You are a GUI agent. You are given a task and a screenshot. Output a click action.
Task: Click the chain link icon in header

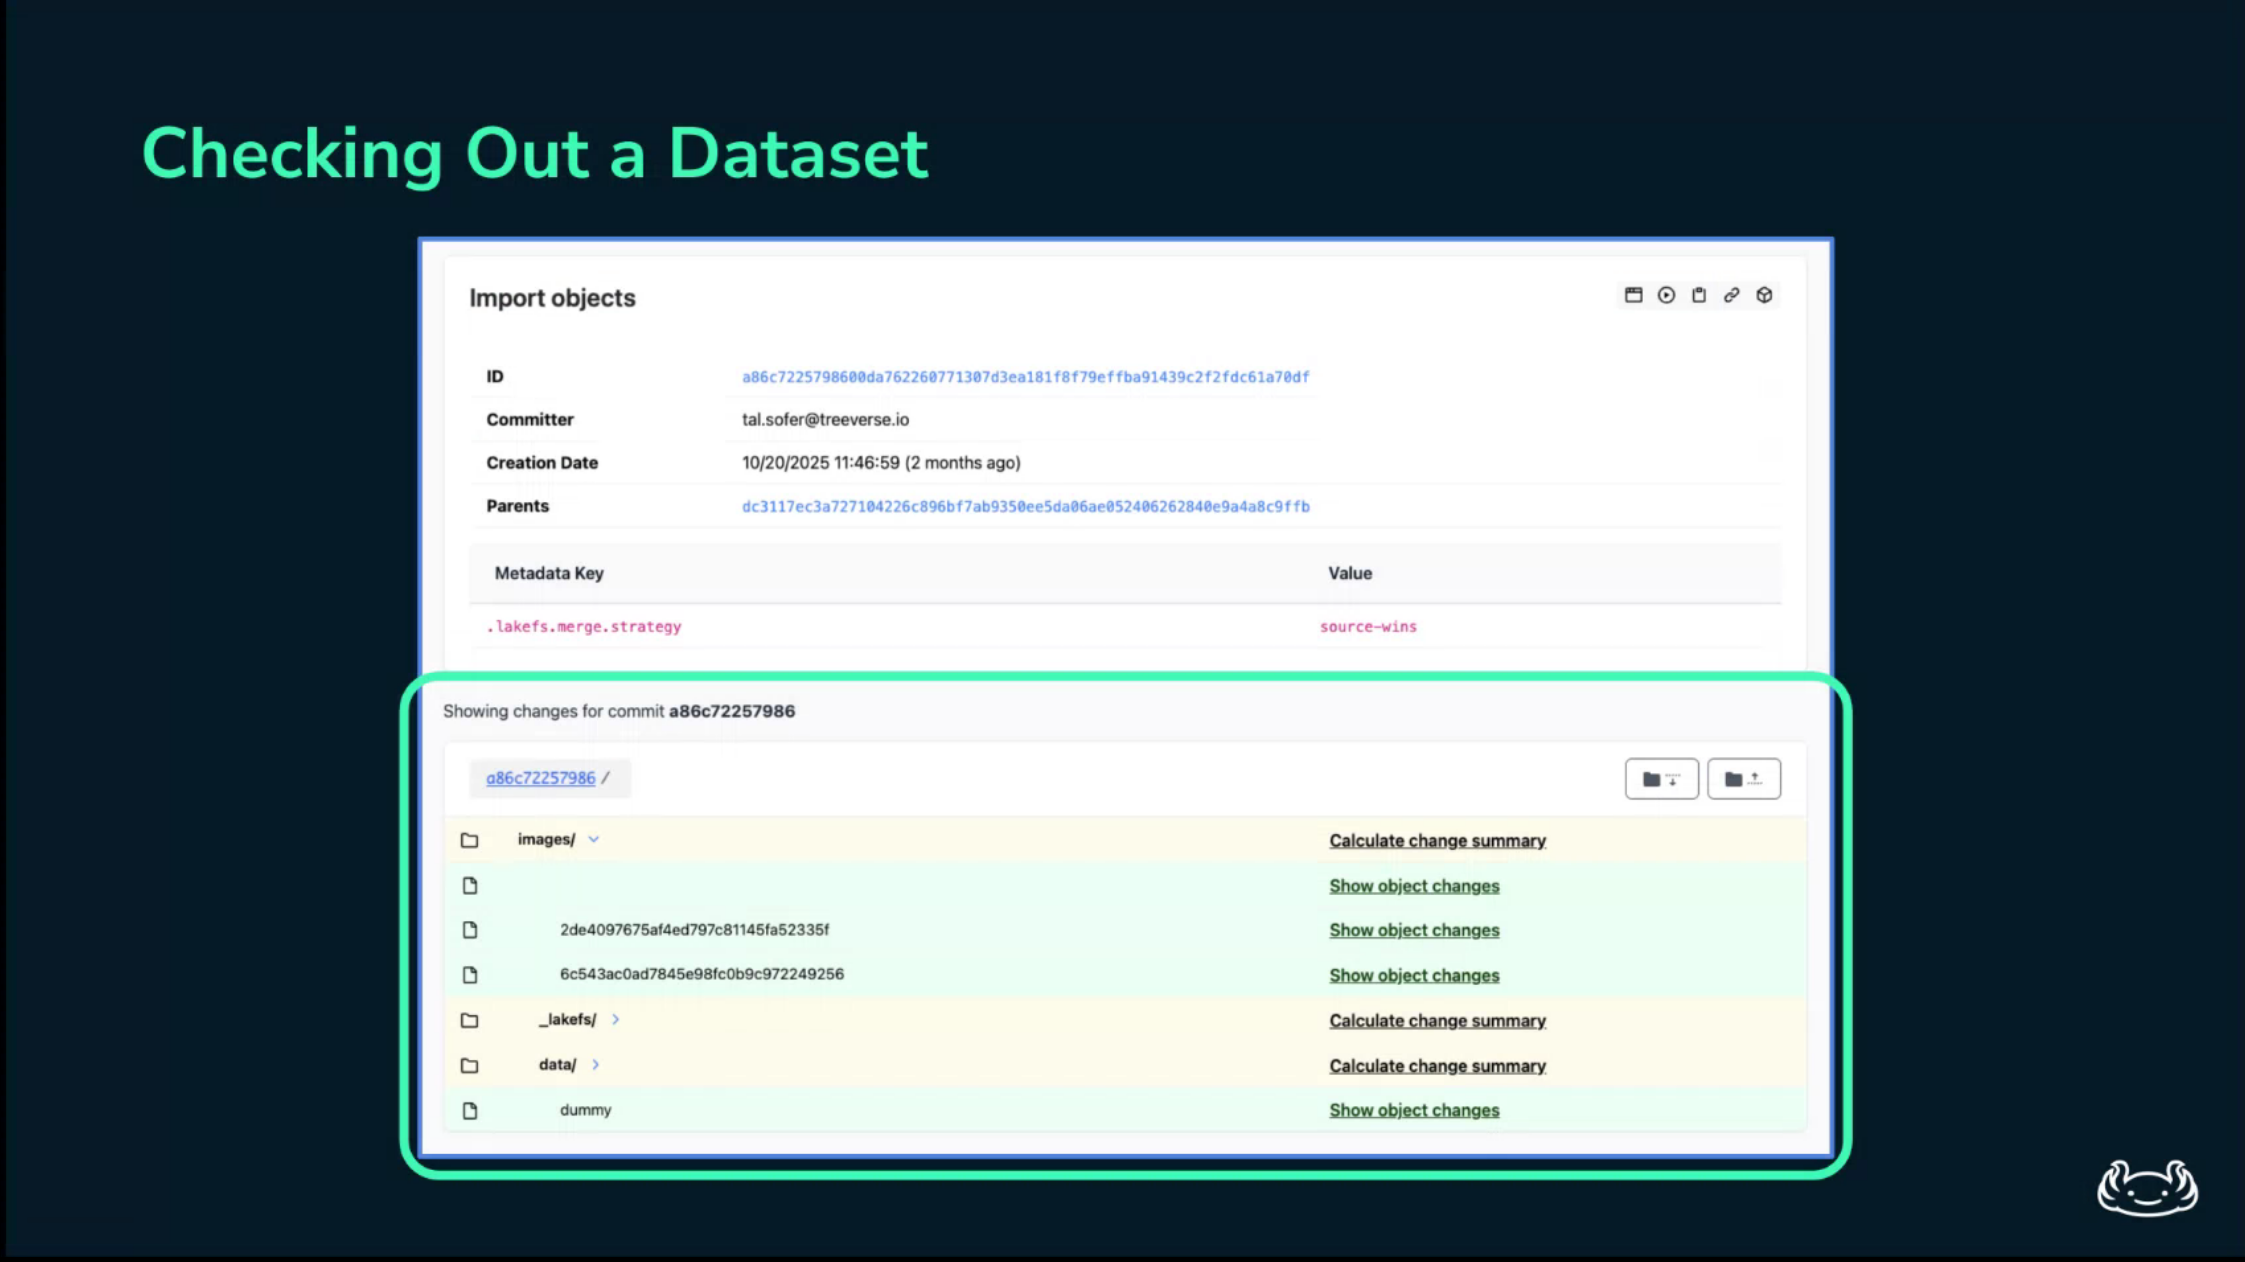1731,295
